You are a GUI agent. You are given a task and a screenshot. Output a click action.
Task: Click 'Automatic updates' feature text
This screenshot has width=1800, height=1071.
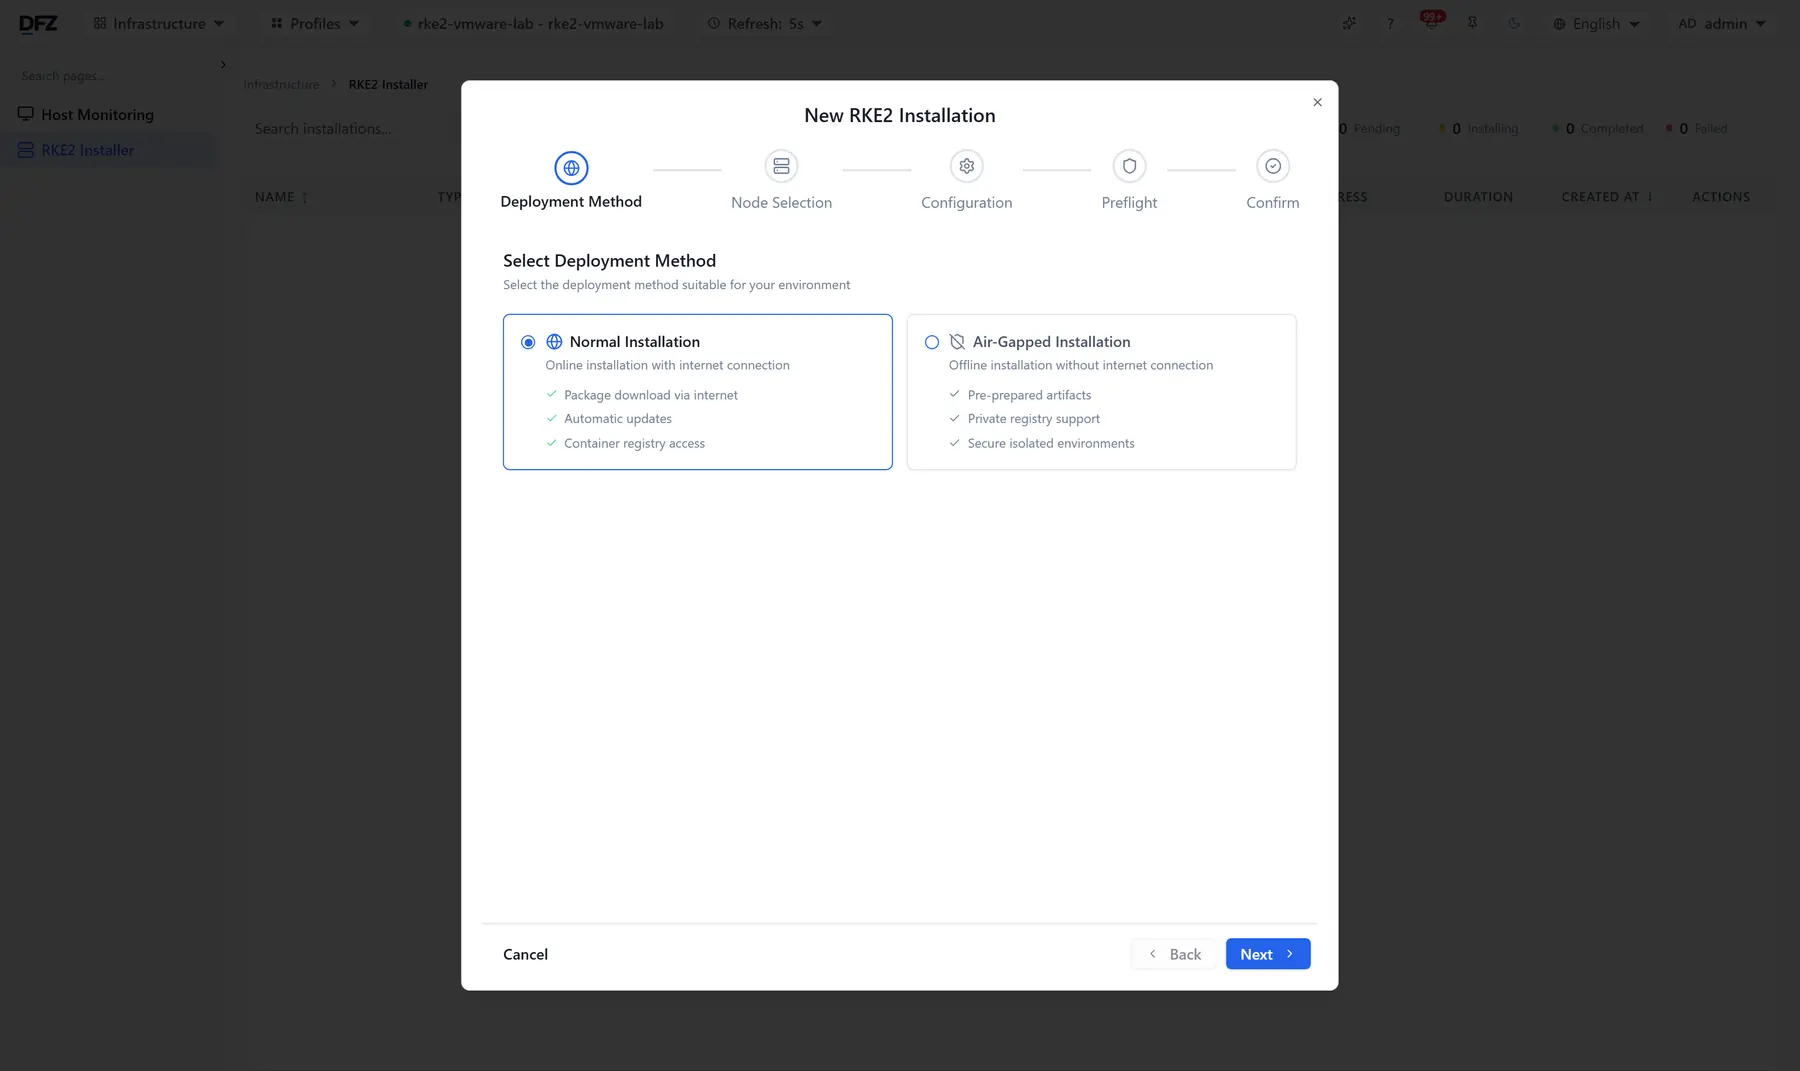617,419
